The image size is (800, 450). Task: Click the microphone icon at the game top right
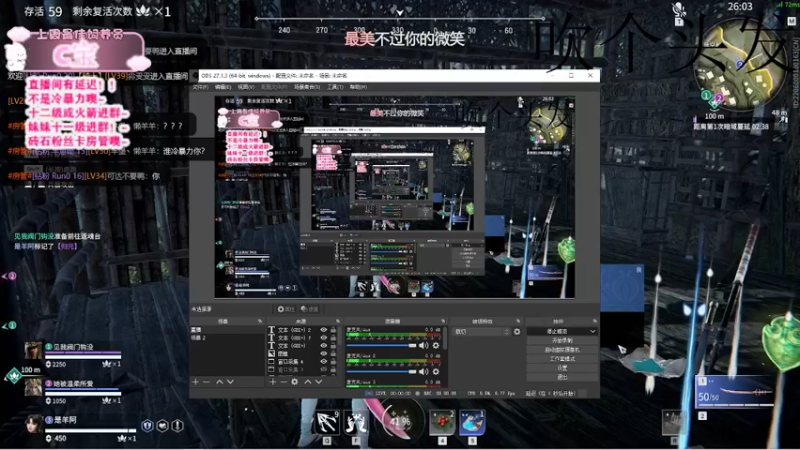coord(679,10)
